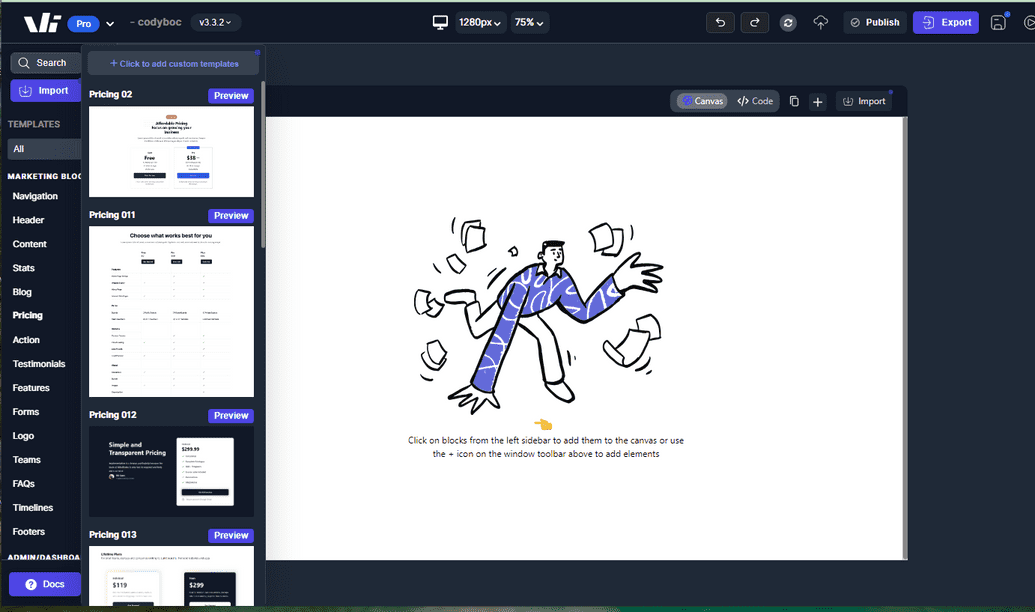Screen dimensions: 1035x612
Task: Click the MARKETING BLOCKS heading
Action: (44, 176)
